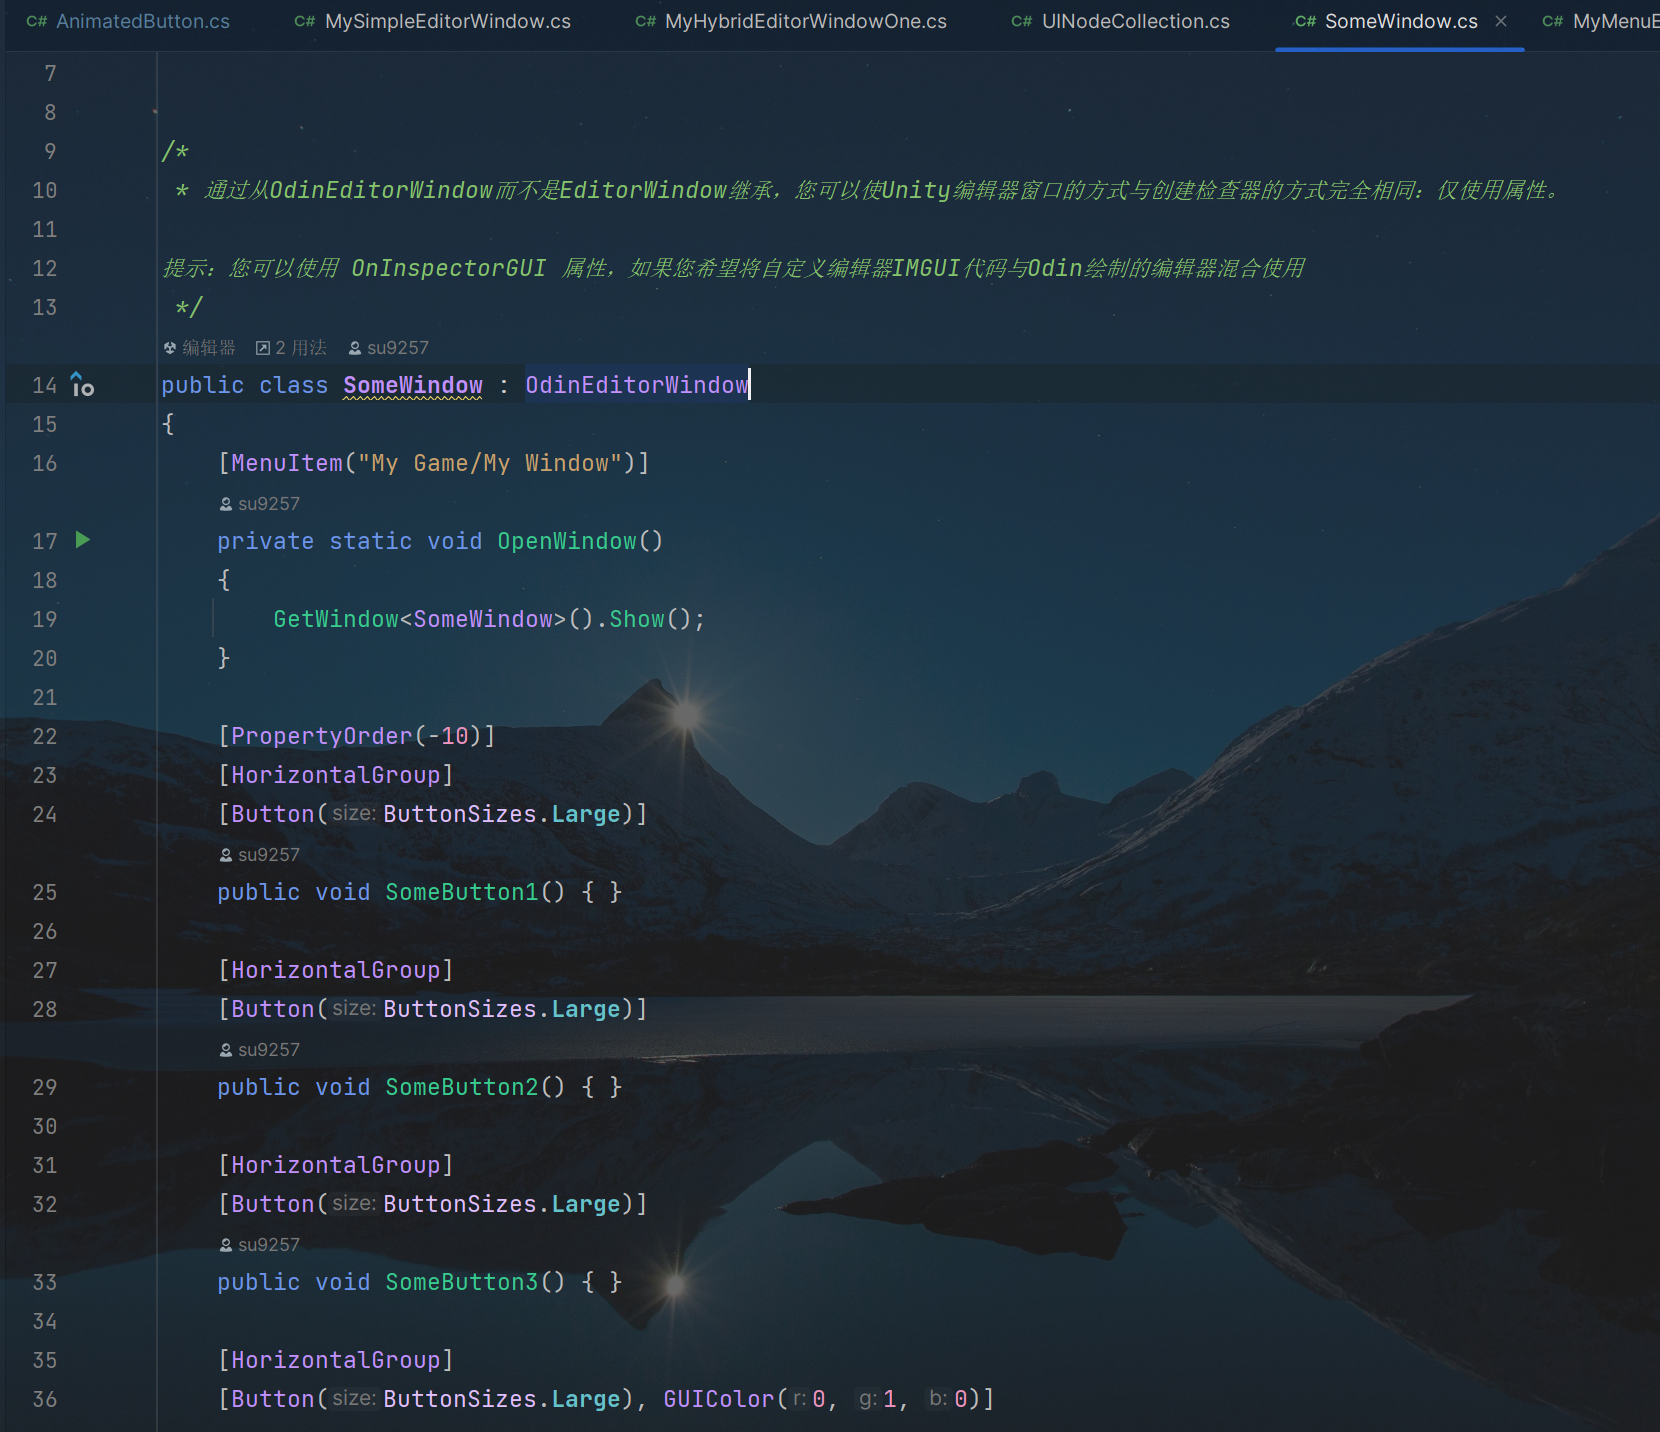Viewport: 1660px width, 1432px height.
Task: Click the "My Game/My Window" string literal
Action: pyautogui.click(x=490, y=463)
